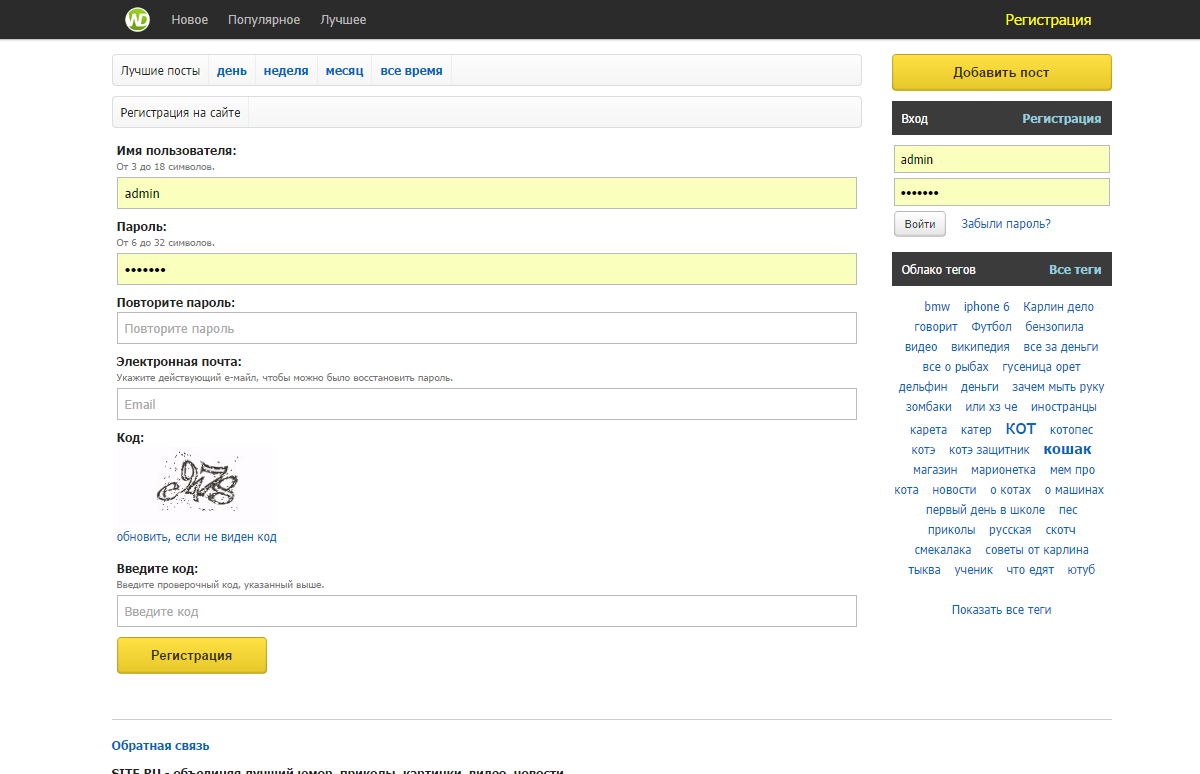Viewport: 1200px width, 774px height.
Task: Select the котопес tag
Action: point(1072,430)
